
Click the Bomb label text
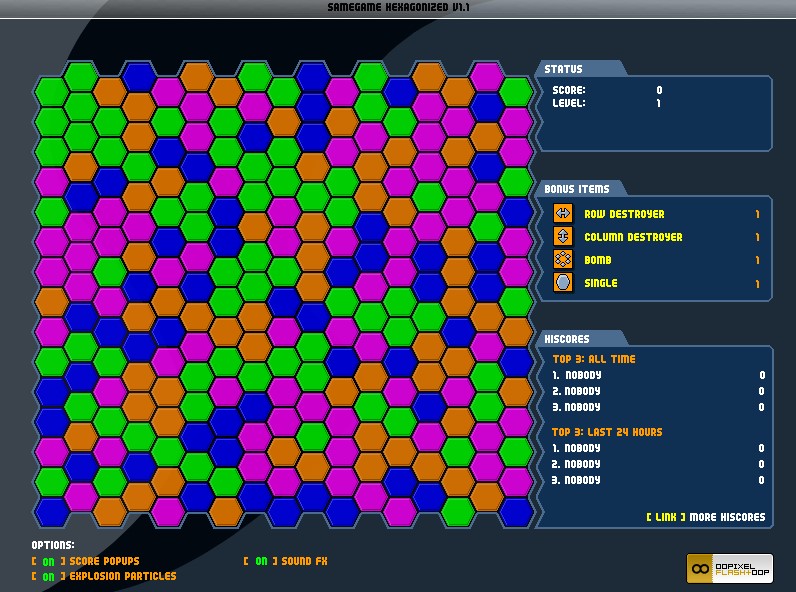(x=598, y=260)
